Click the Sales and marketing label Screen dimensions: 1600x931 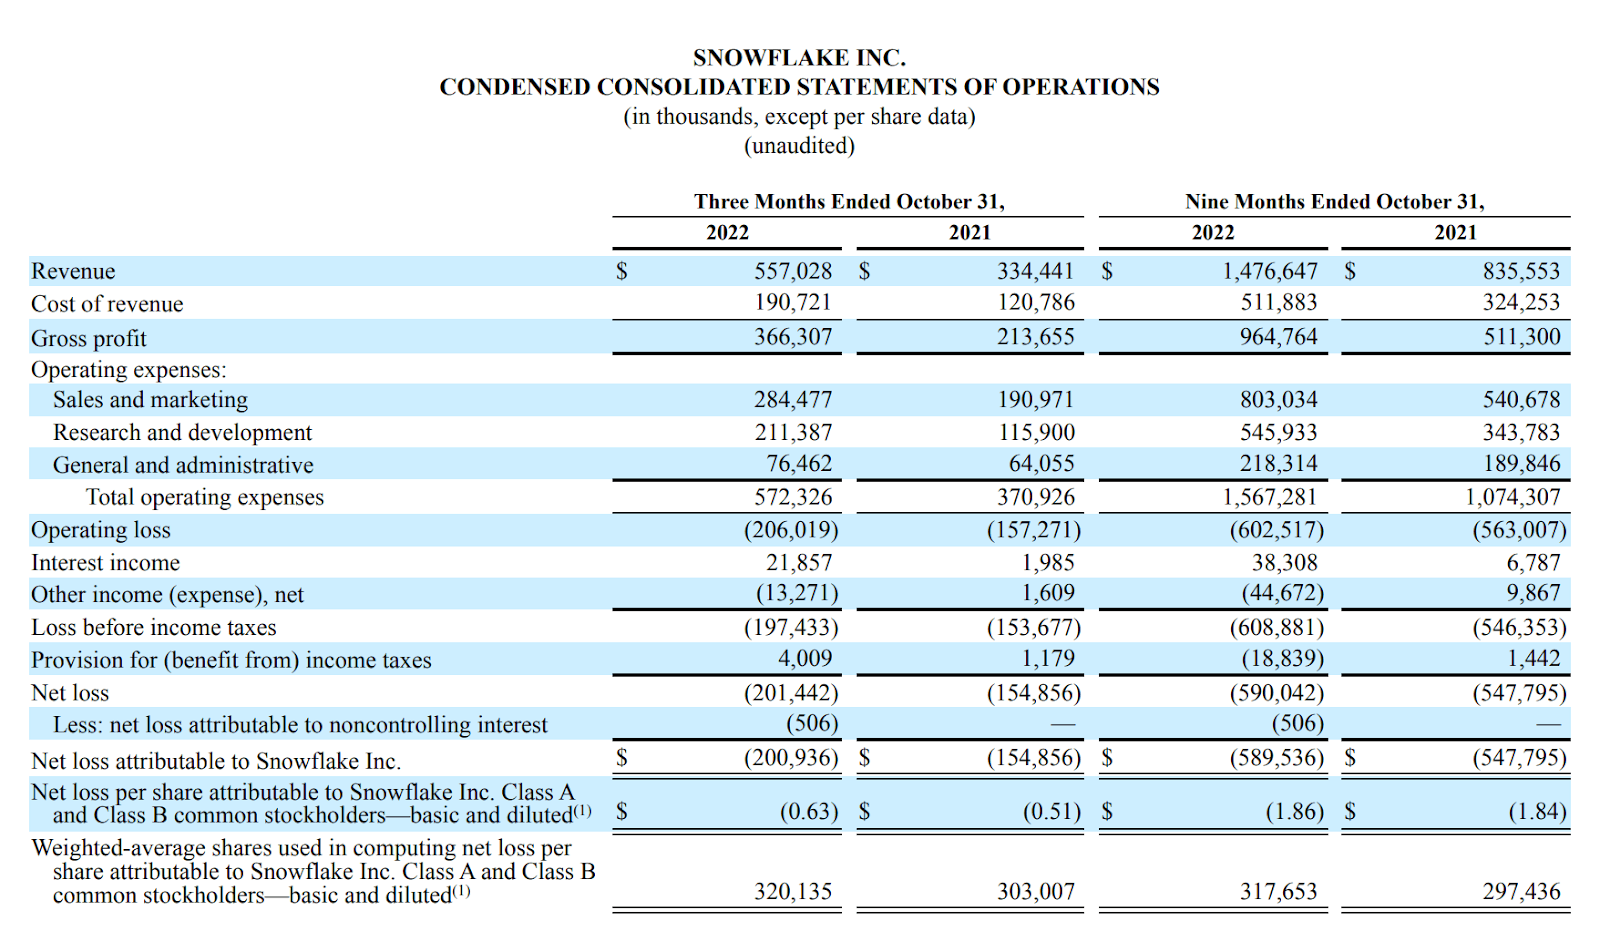tap(150, 400)
